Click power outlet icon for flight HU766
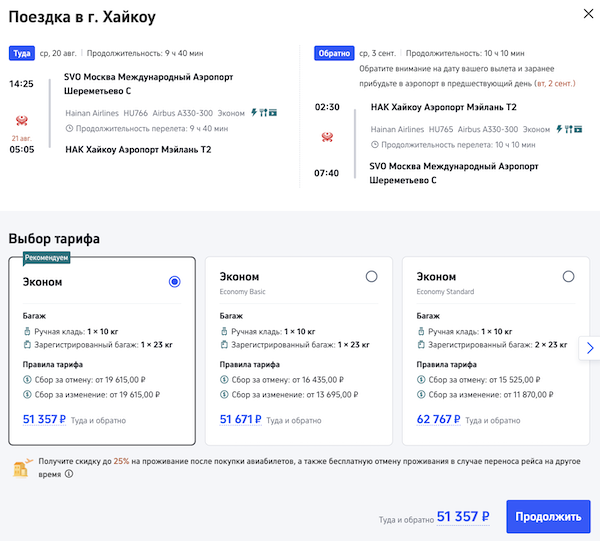 (253, 113)
